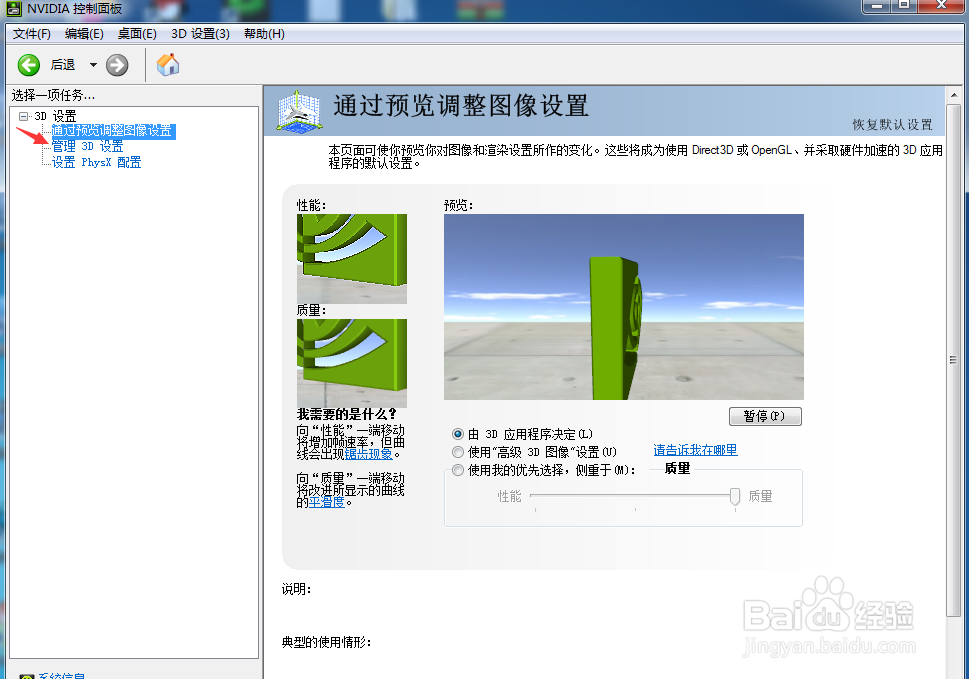Click the right pane vertical scrollbar thumb
The height and width of the screenshot is (679, 969).
(954, 360)
